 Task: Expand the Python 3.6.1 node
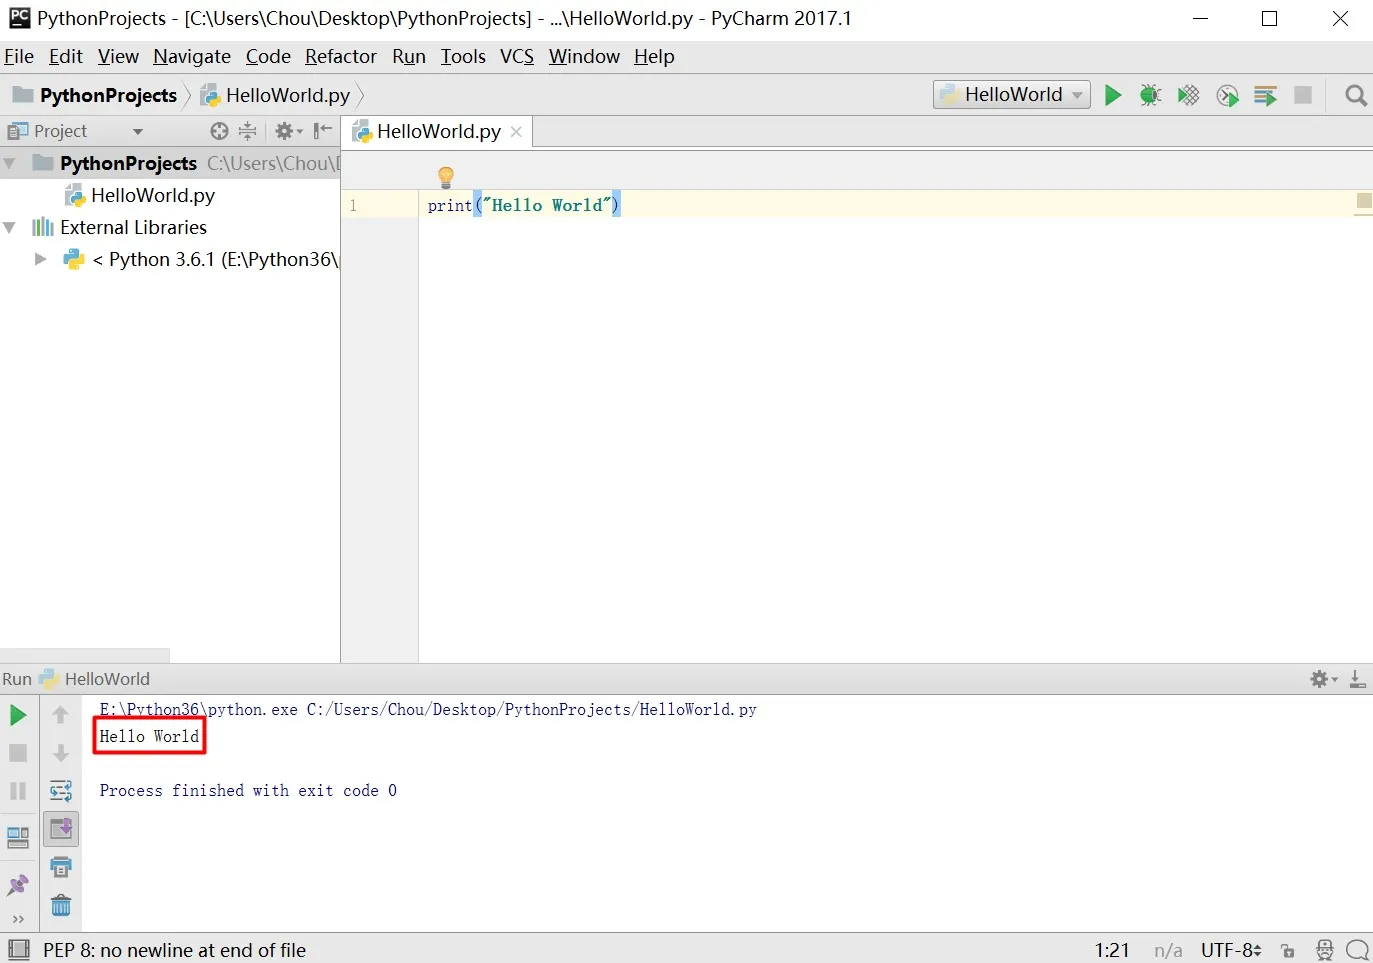click(40, 259)
